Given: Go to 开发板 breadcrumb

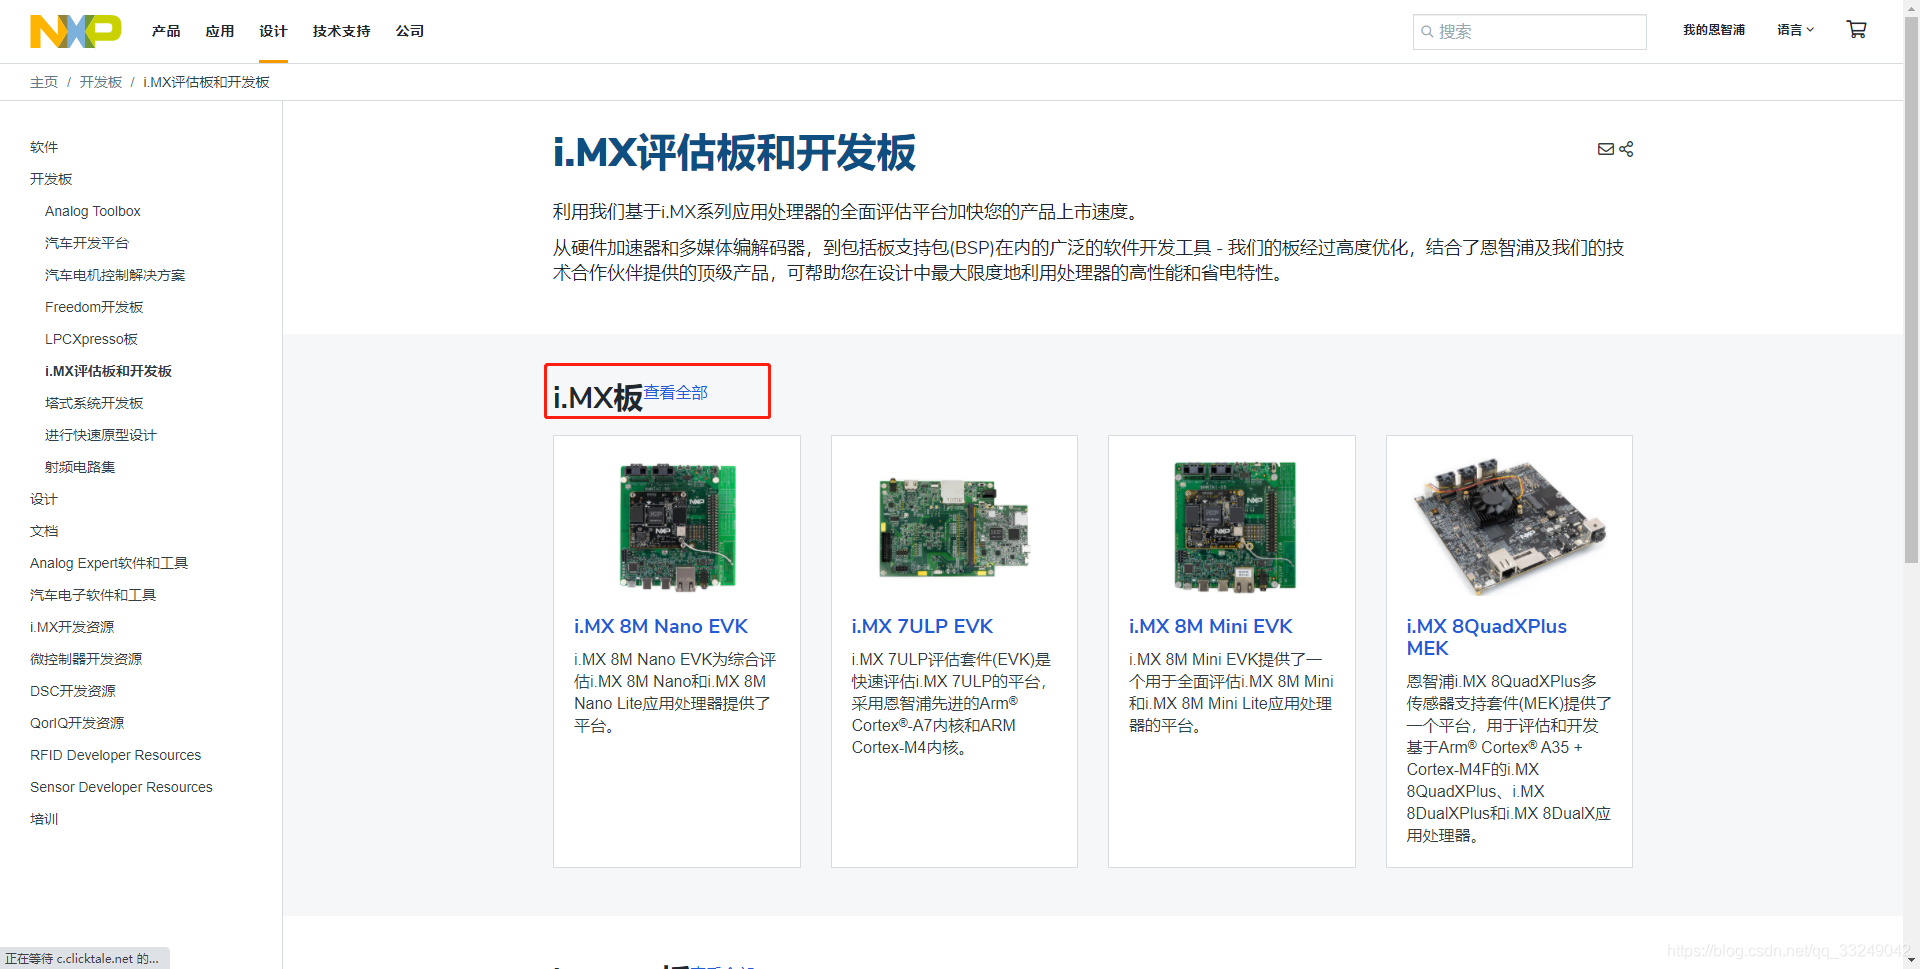Looking at the screenshot, I should point(101,82).
